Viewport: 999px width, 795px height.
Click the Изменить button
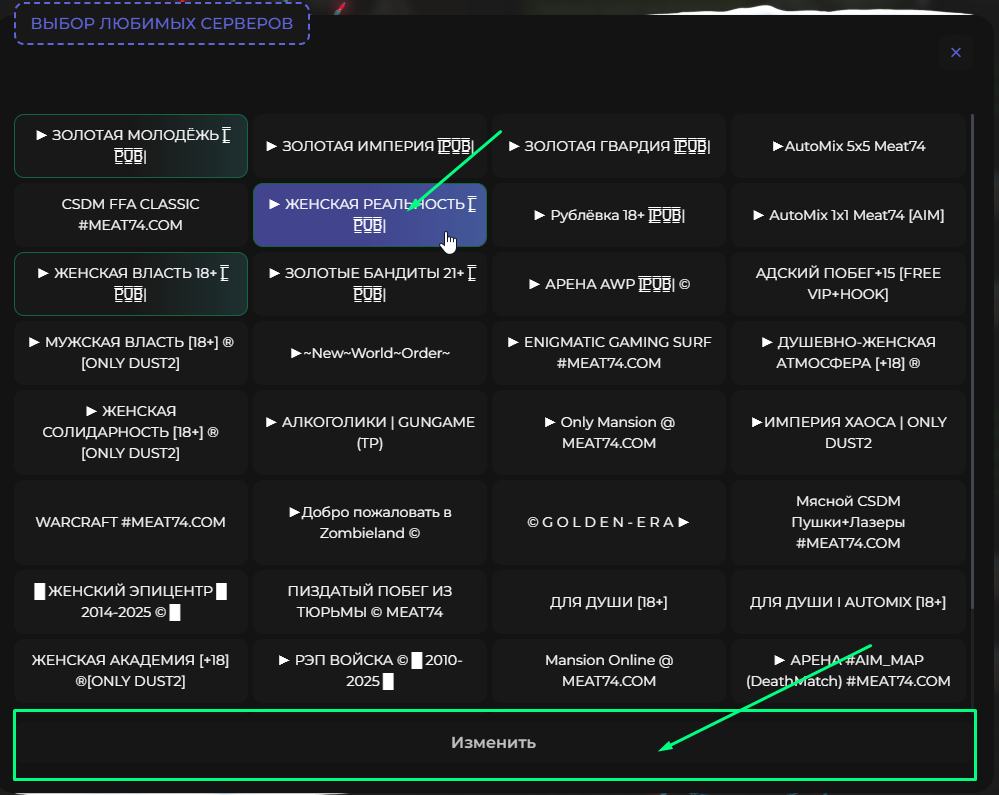pos(493,743)
